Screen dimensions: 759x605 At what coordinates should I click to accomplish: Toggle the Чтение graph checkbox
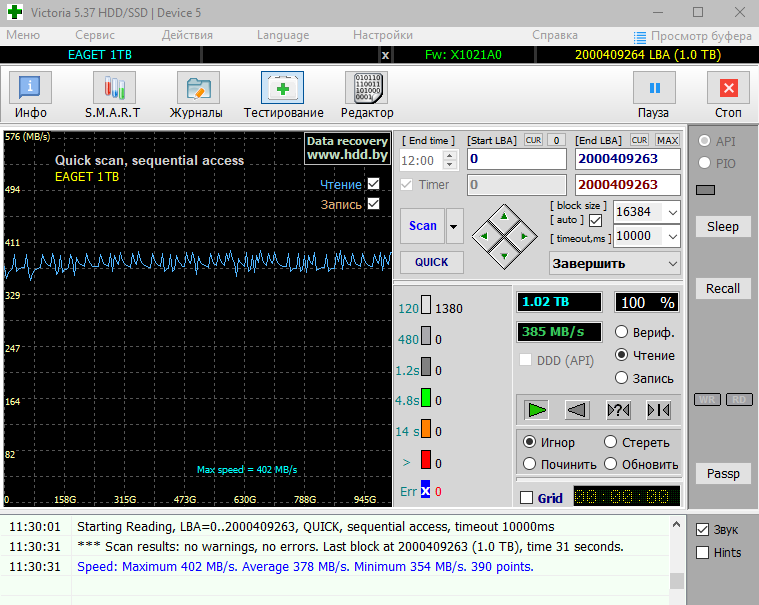(374, 184)
